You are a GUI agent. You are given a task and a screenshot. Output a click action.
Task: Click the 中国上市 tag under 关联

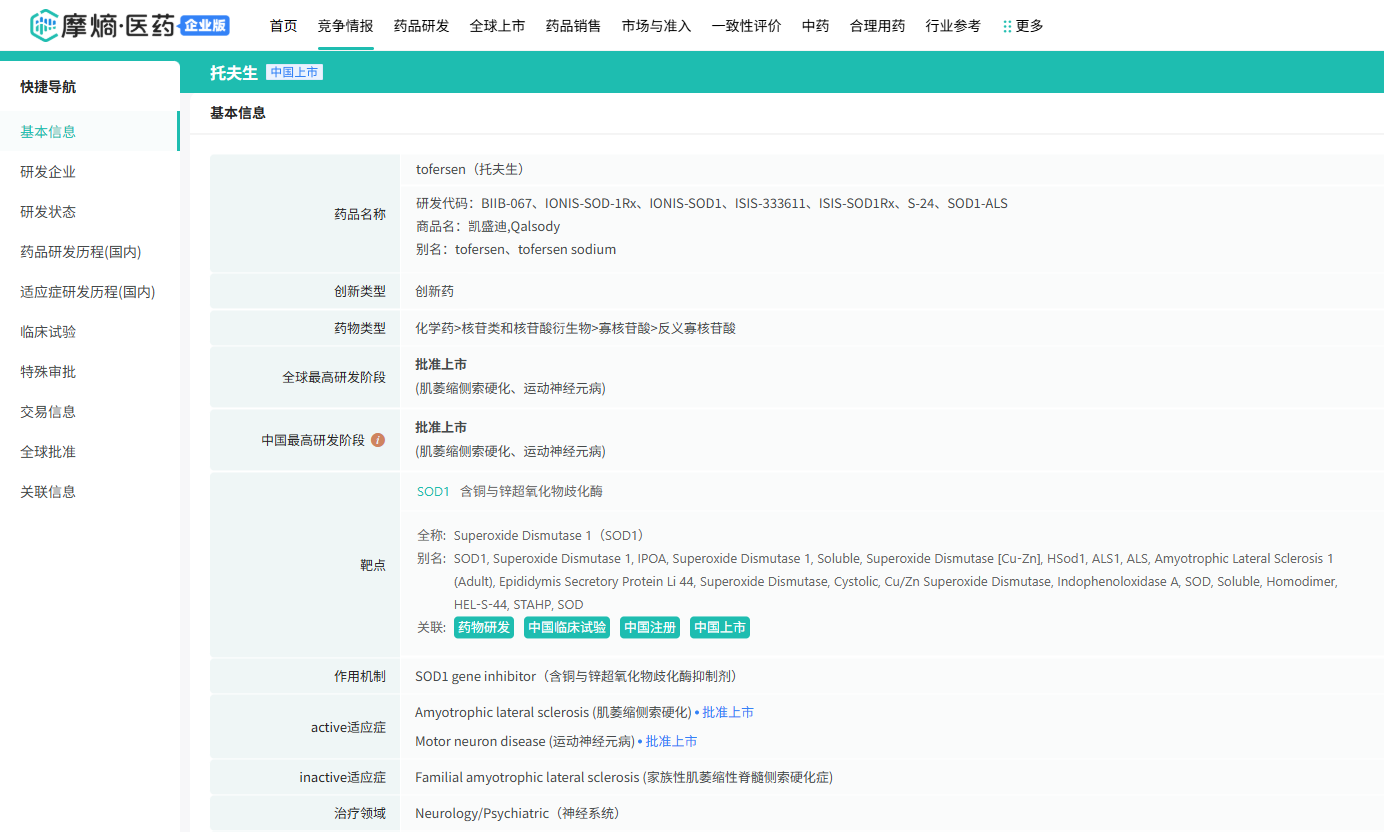[x=720, y=627]
